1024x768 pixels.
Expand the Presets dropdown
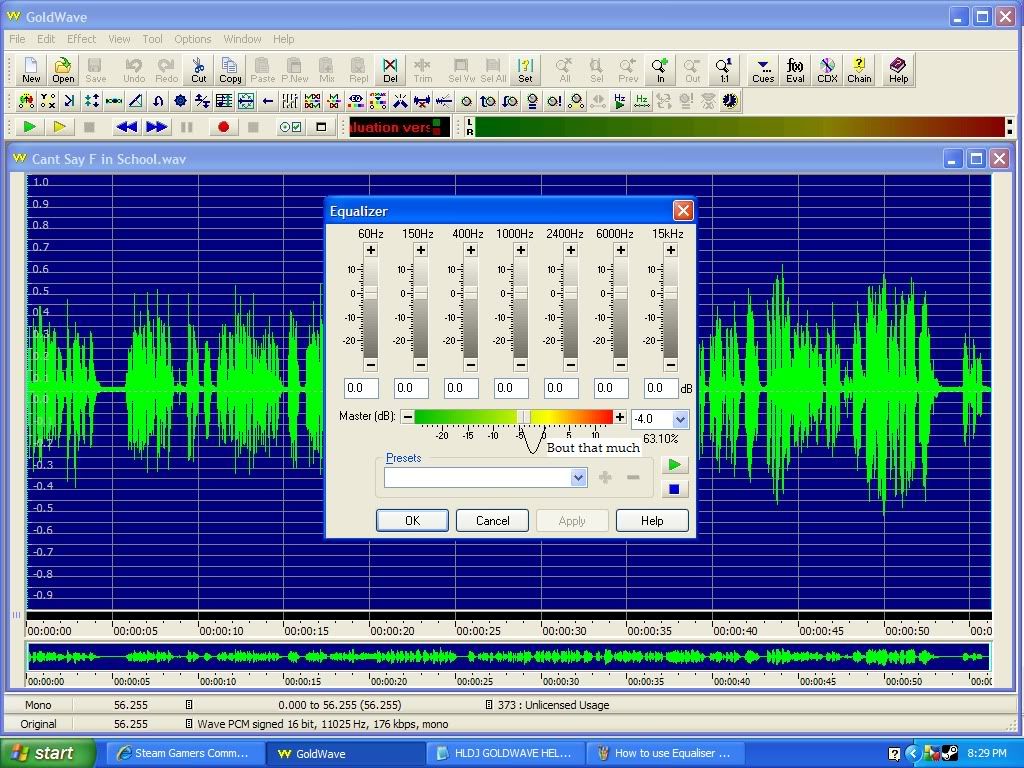tap(578, 478)
